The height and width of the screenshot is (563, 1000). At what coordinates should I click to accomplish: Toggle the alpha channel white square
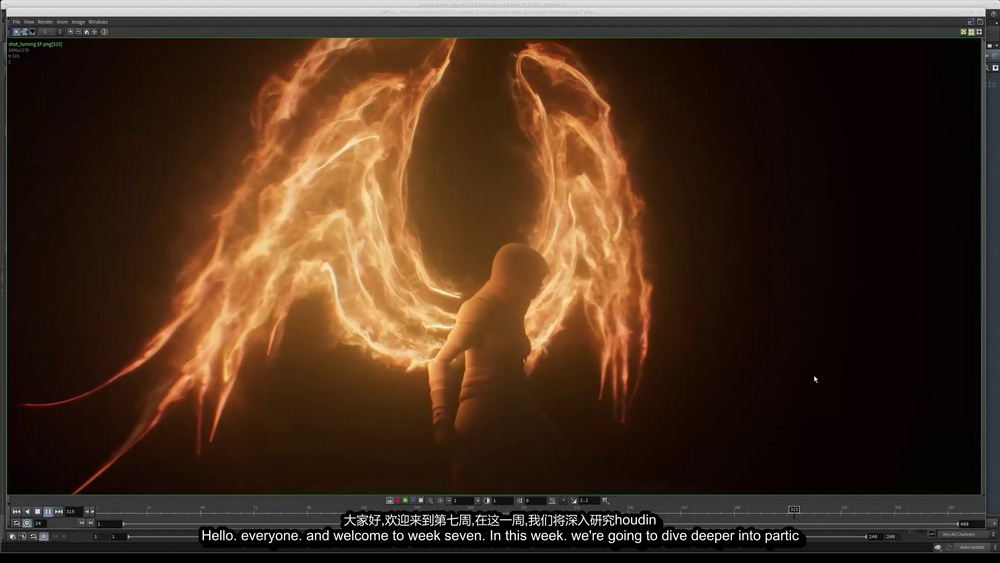[421, 501]
